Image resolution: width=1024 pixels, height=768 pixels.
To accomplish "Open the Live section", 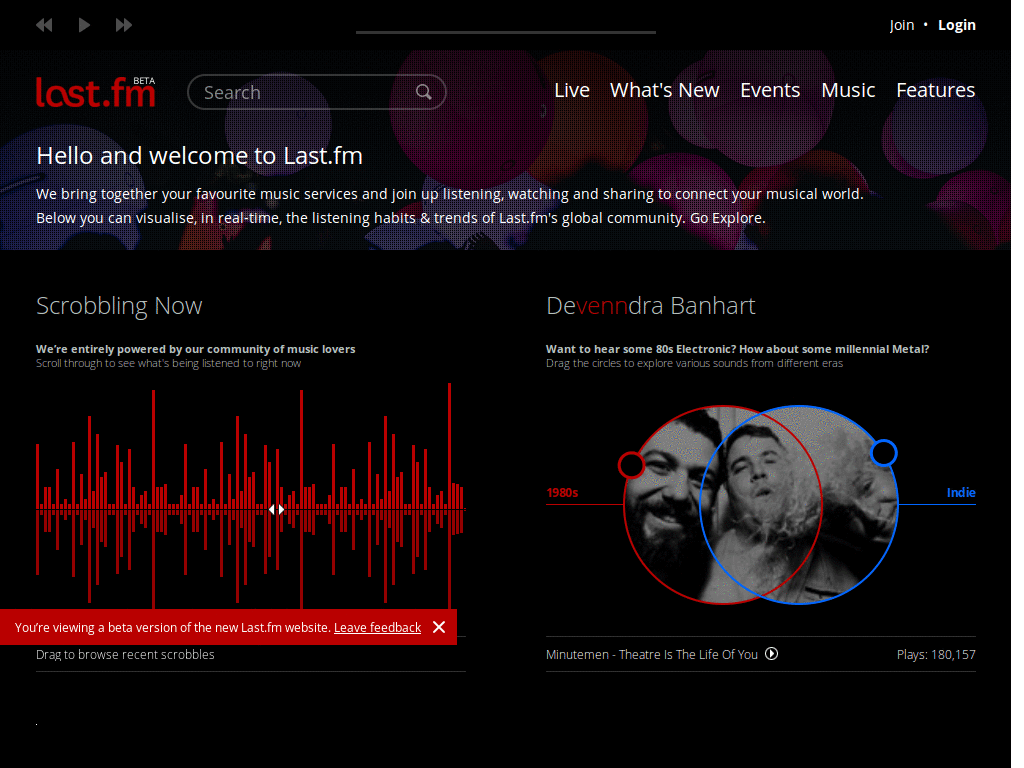I will 571,90.
